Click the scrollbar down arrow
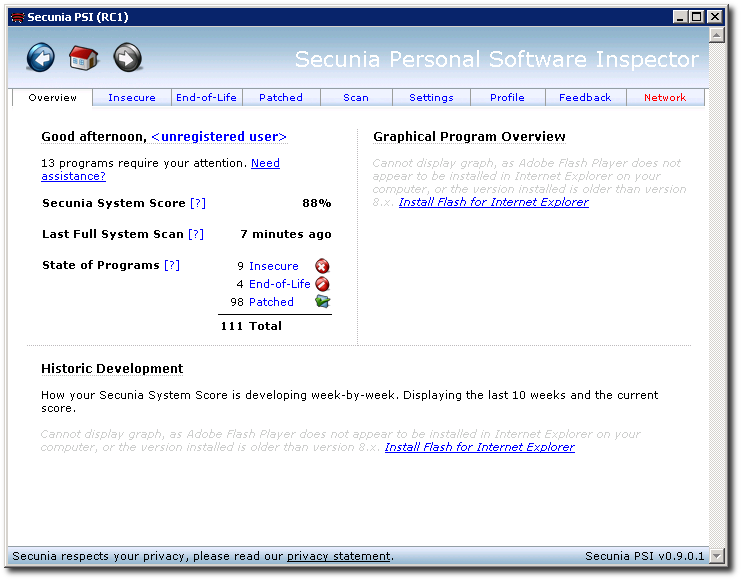Image resolution: width=741 pixels, height=580 pixels. (717, 555)
